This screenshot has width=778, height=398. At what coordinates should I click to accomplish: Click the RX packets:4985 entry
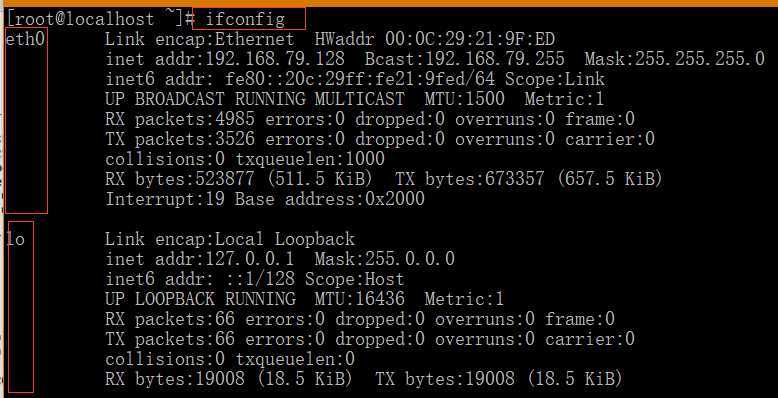click(180, 119)
